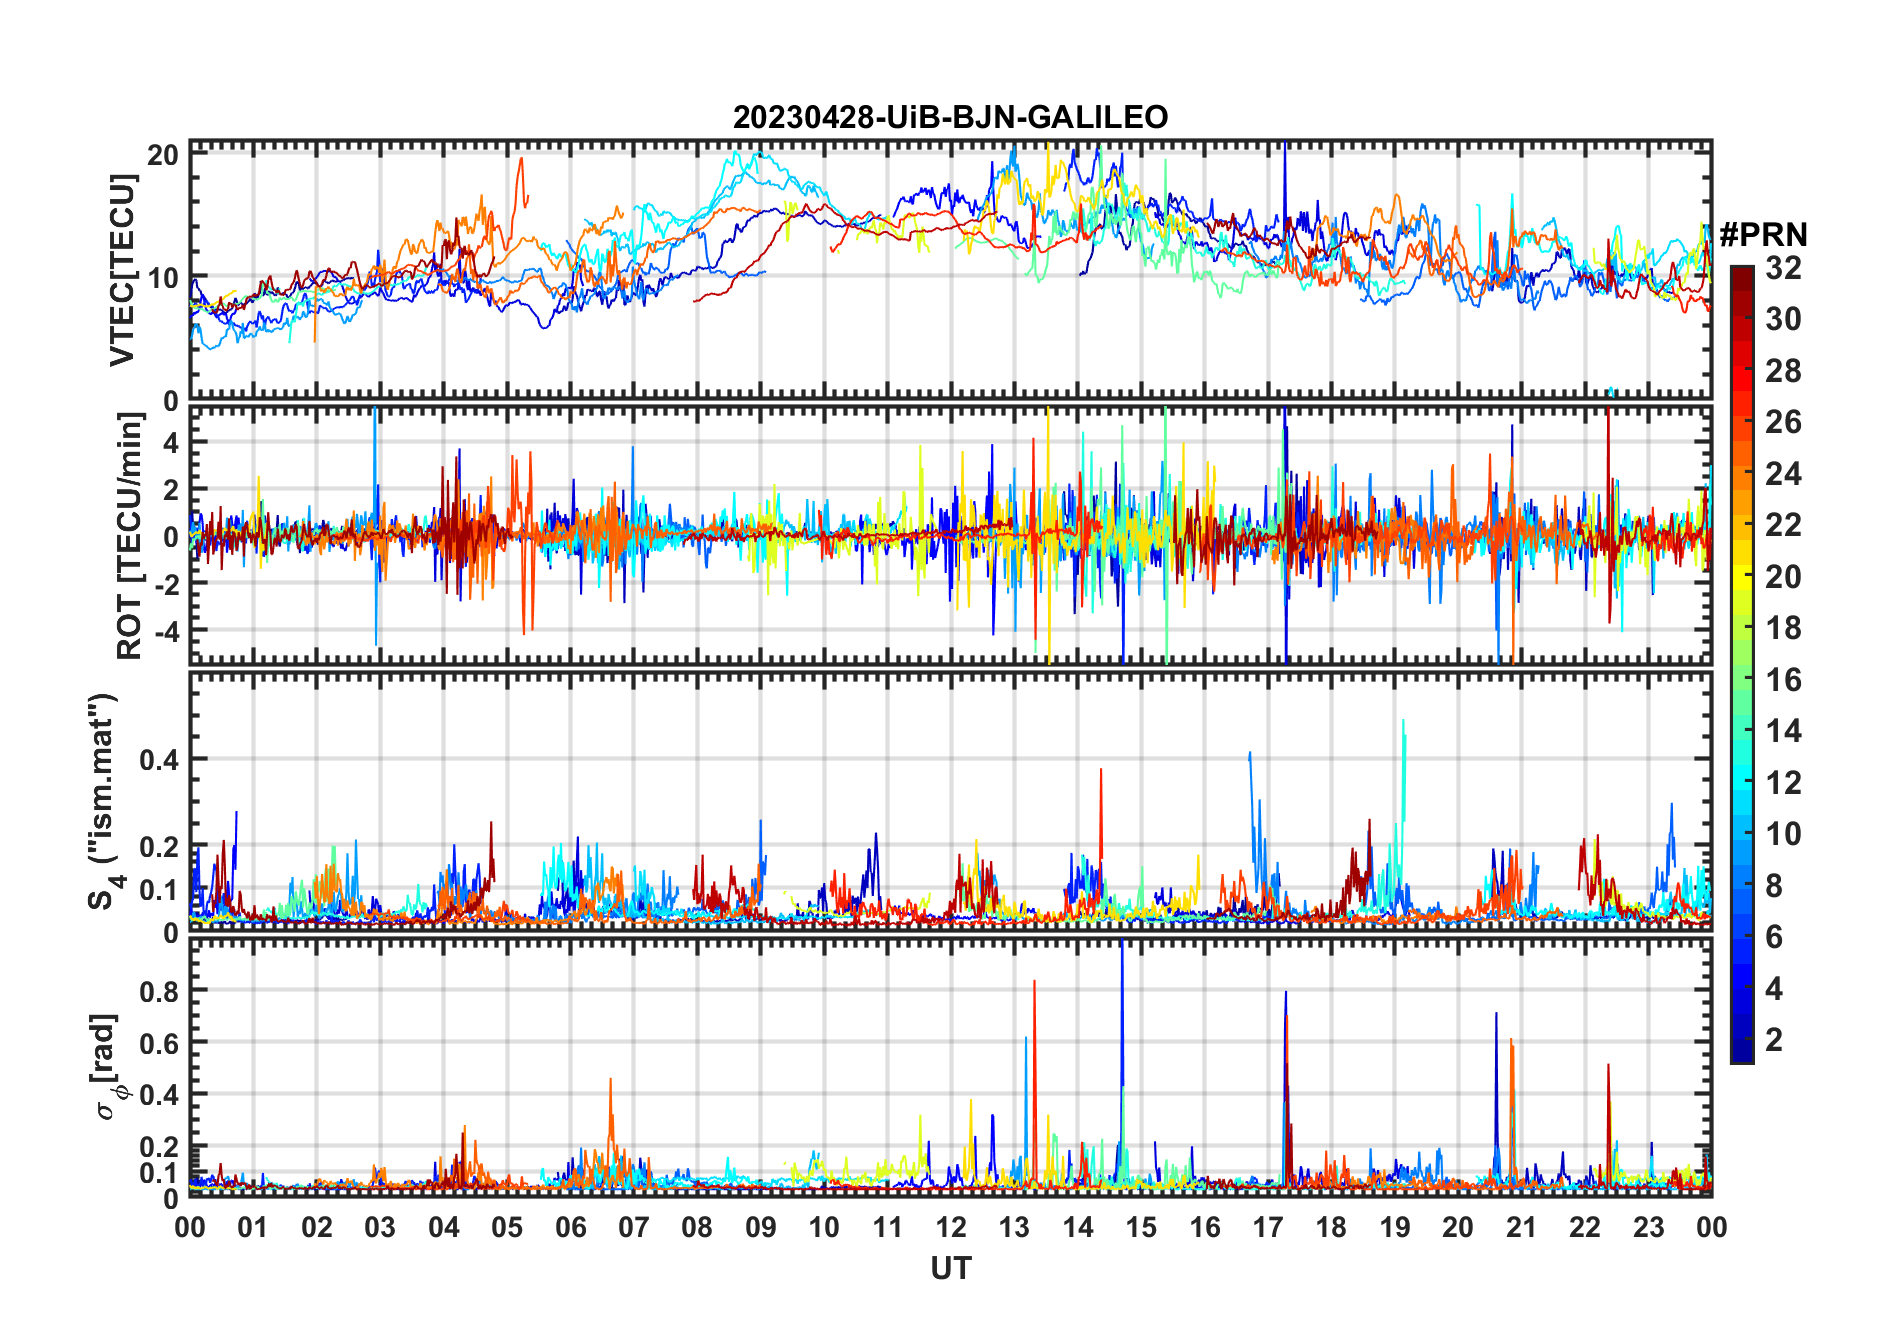
Task: Click the VTEC[TECU] y-axis label
Action: tap(122, 270)
